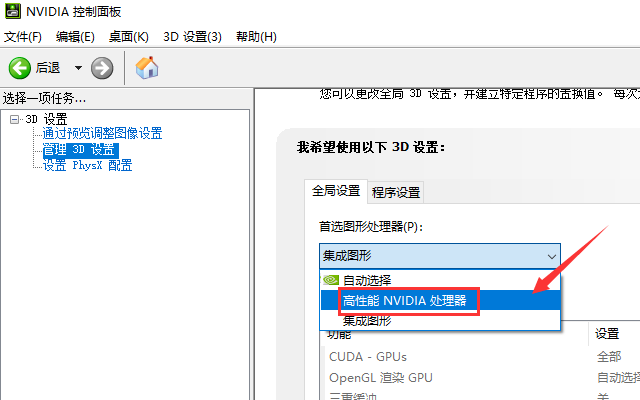Viewport: 640px width, 400px height.
Task: Click the Forward arrow icon
Action: (102, 68)
